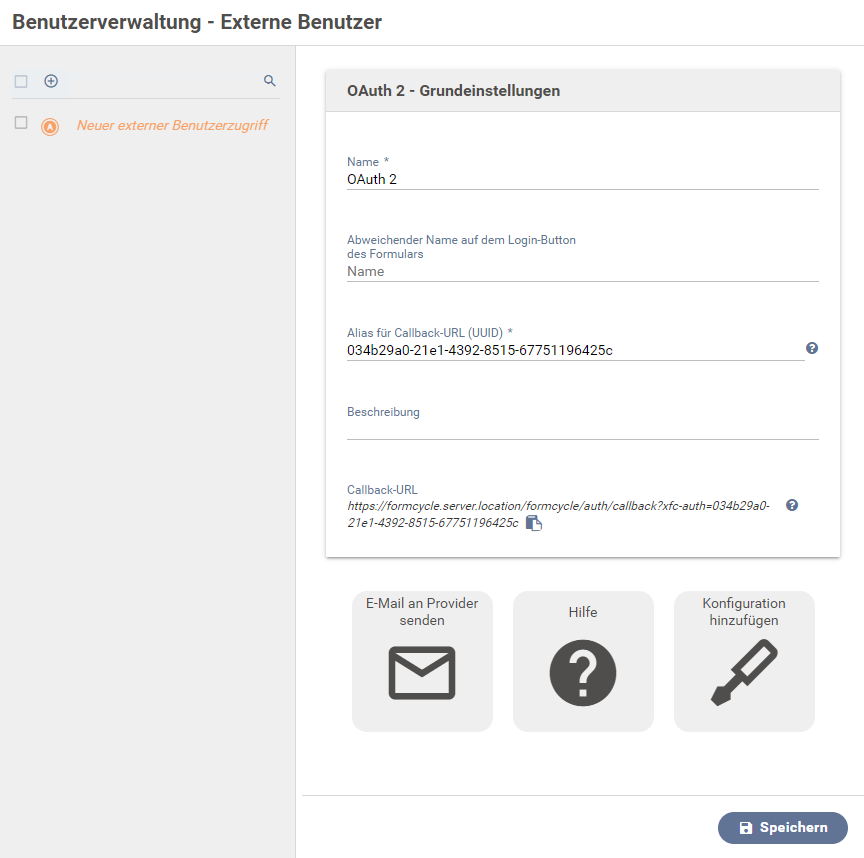Select Neuer externer Benutzerzugriff list entry
The height and width of the screenshot is (858, 864).
[x=172, y=126]
